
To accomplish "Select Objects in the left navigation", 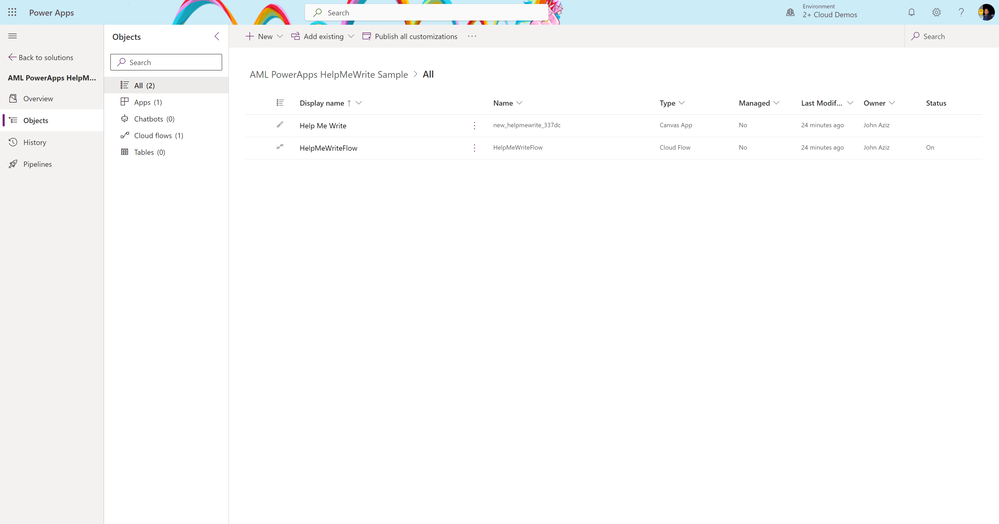I will pyautogui.click(x=52, y=120).
